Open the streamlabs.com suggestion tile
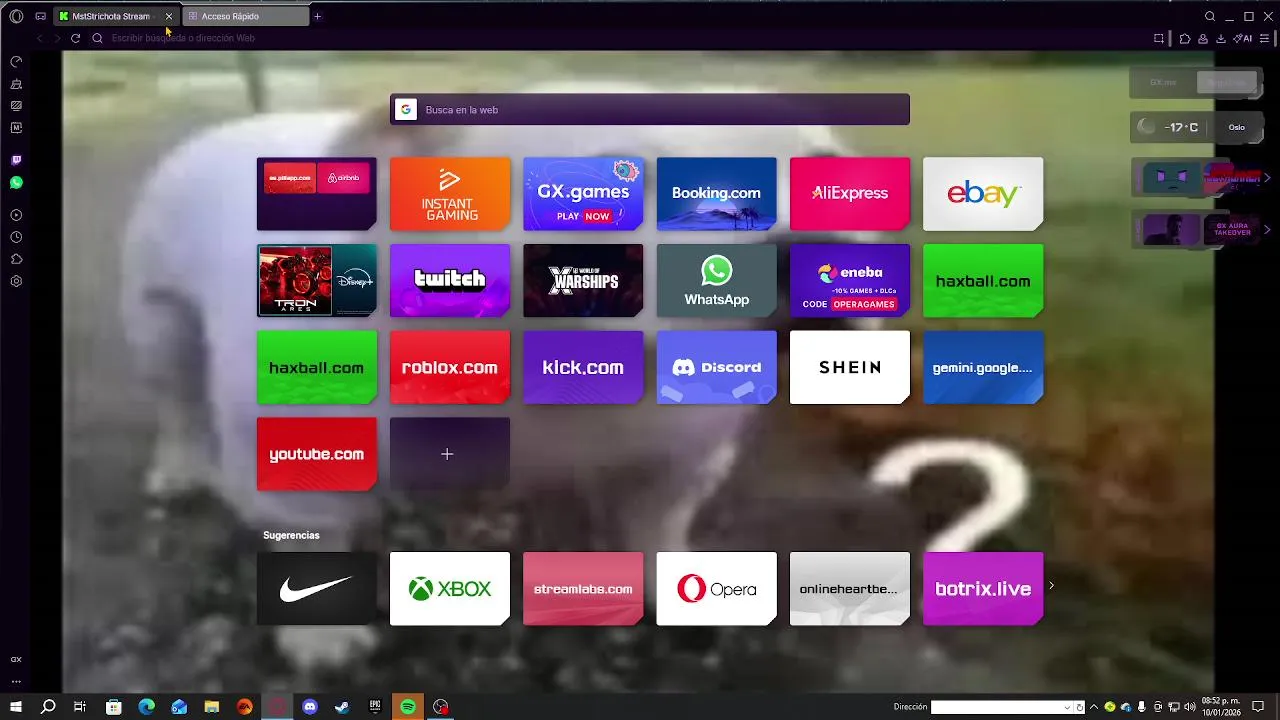 tap(583, 589)
